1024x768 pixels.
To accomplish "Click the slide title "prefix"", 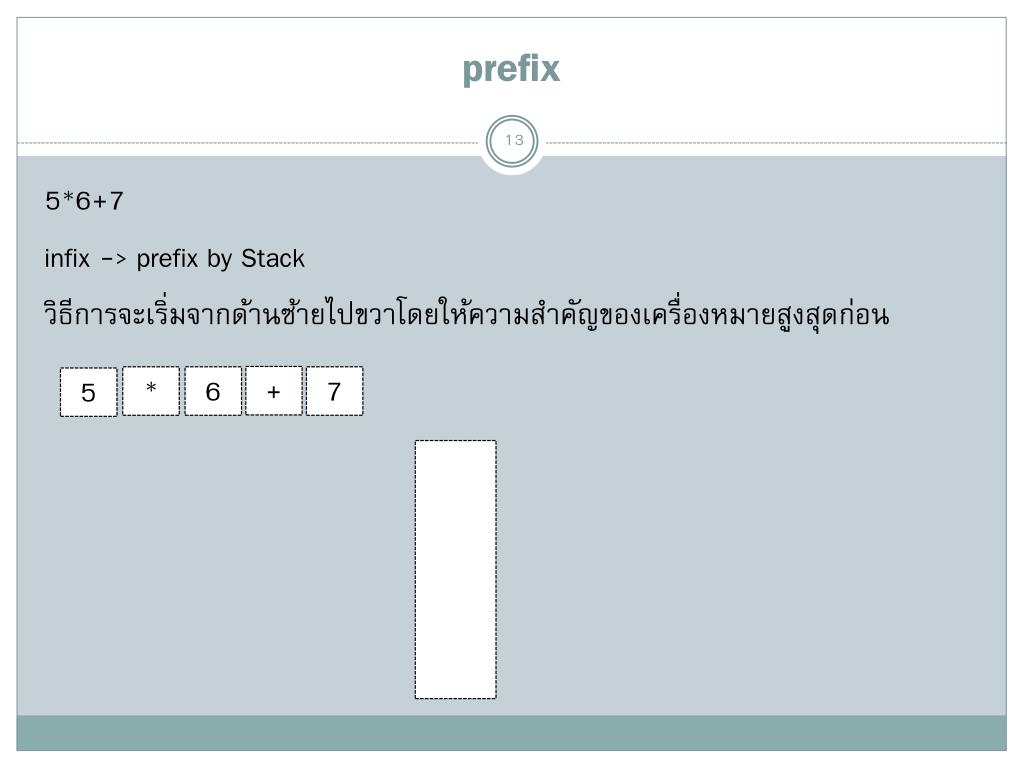I will coord(511,69).
